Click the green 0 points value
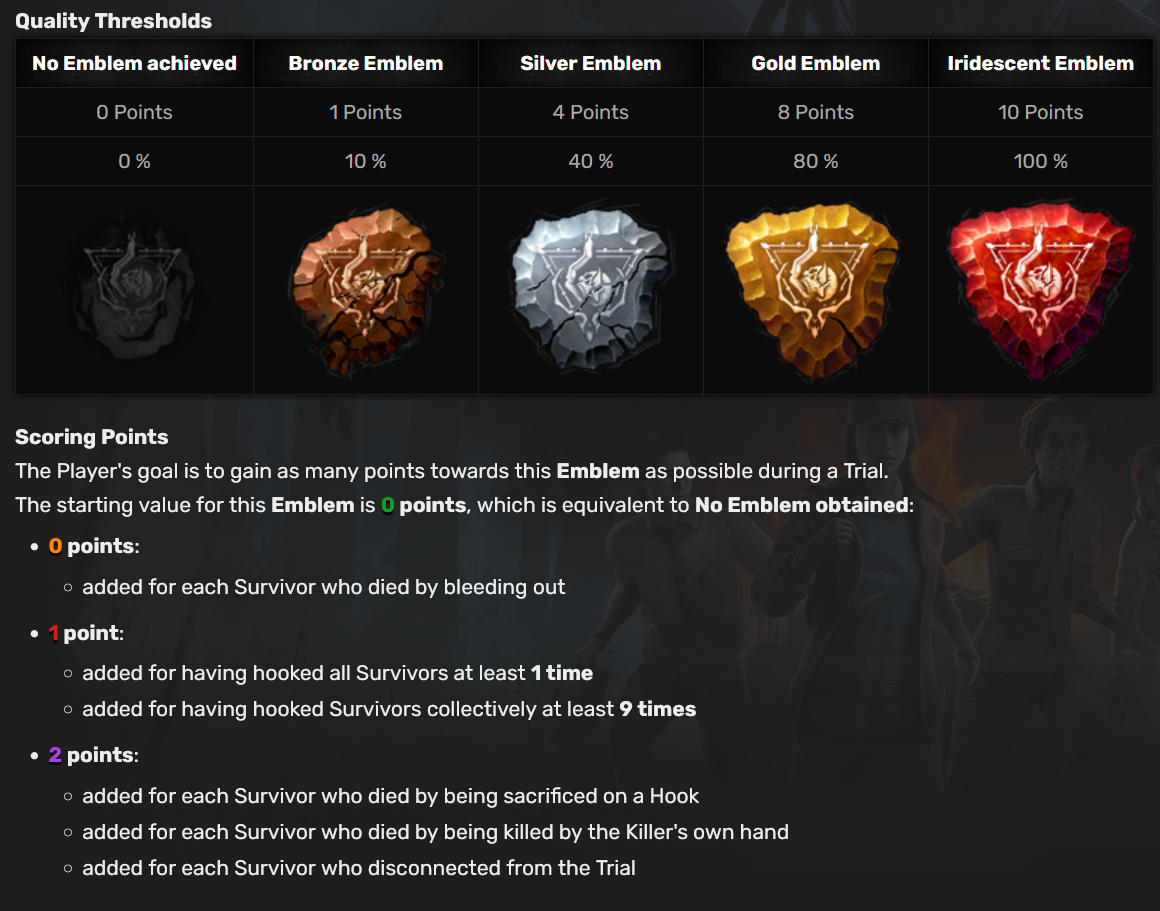 [x=424, y=505]
